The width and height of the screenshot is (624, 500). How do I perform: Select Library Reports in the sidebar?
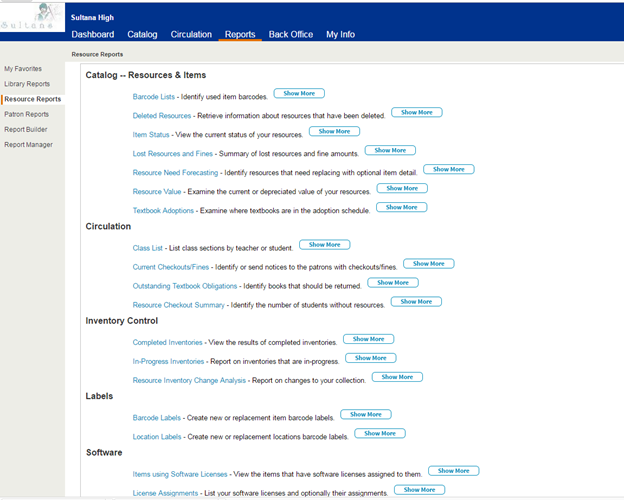tap(27, 84)
